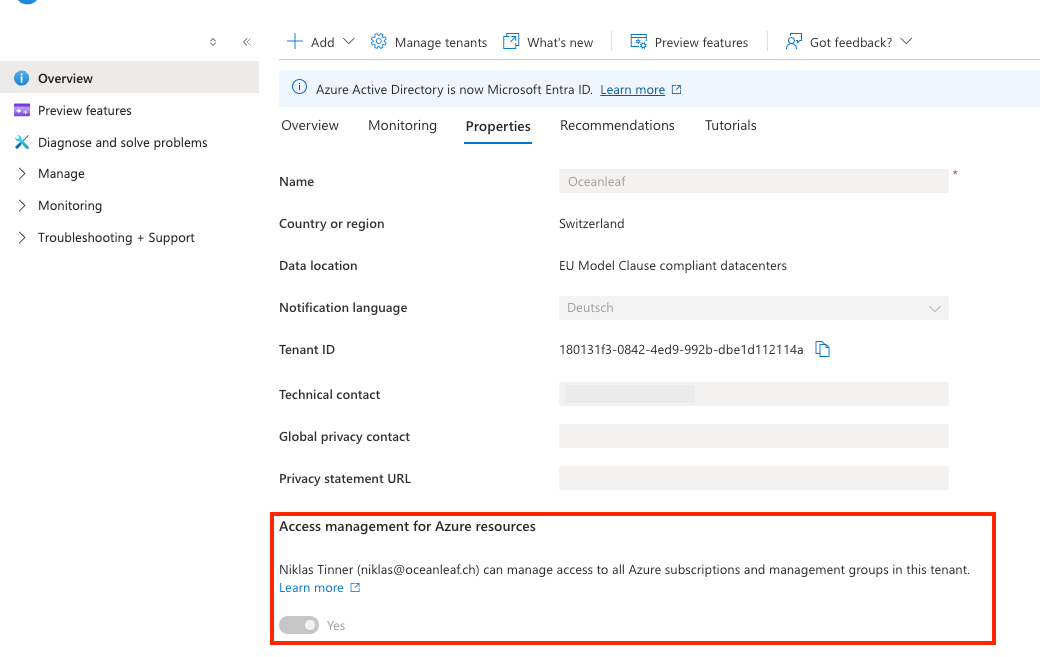The height and width of the screenshot is (657, 1040).
Task: Click the Tenant ID value text
Action: [681, 349]
